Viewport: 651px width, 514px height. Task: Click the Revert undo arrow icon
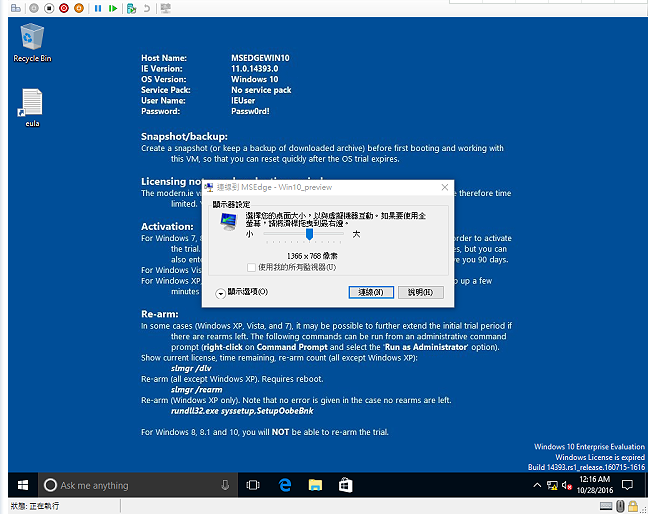tap(147, 8)
